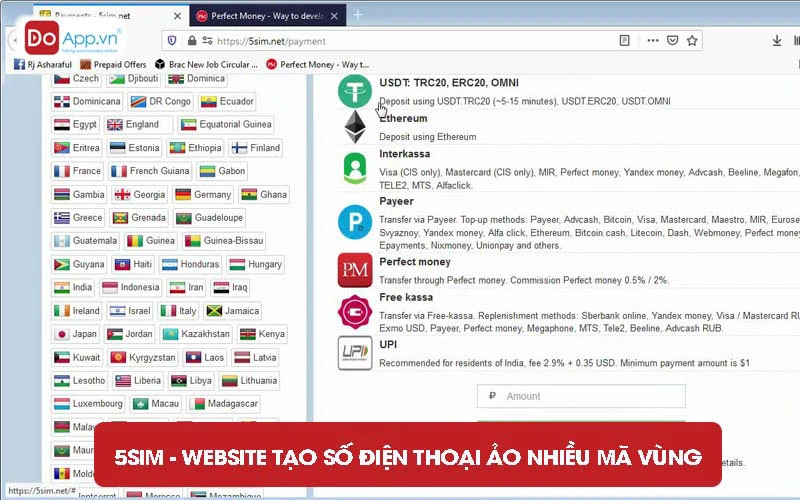
Task: Select Italy country button
Action: point(178,311)
